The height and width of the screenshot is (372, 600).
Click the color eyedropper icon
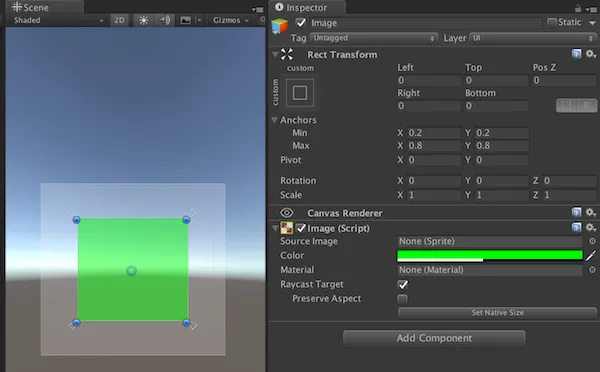pyautogui.click(x=591, y=256)
